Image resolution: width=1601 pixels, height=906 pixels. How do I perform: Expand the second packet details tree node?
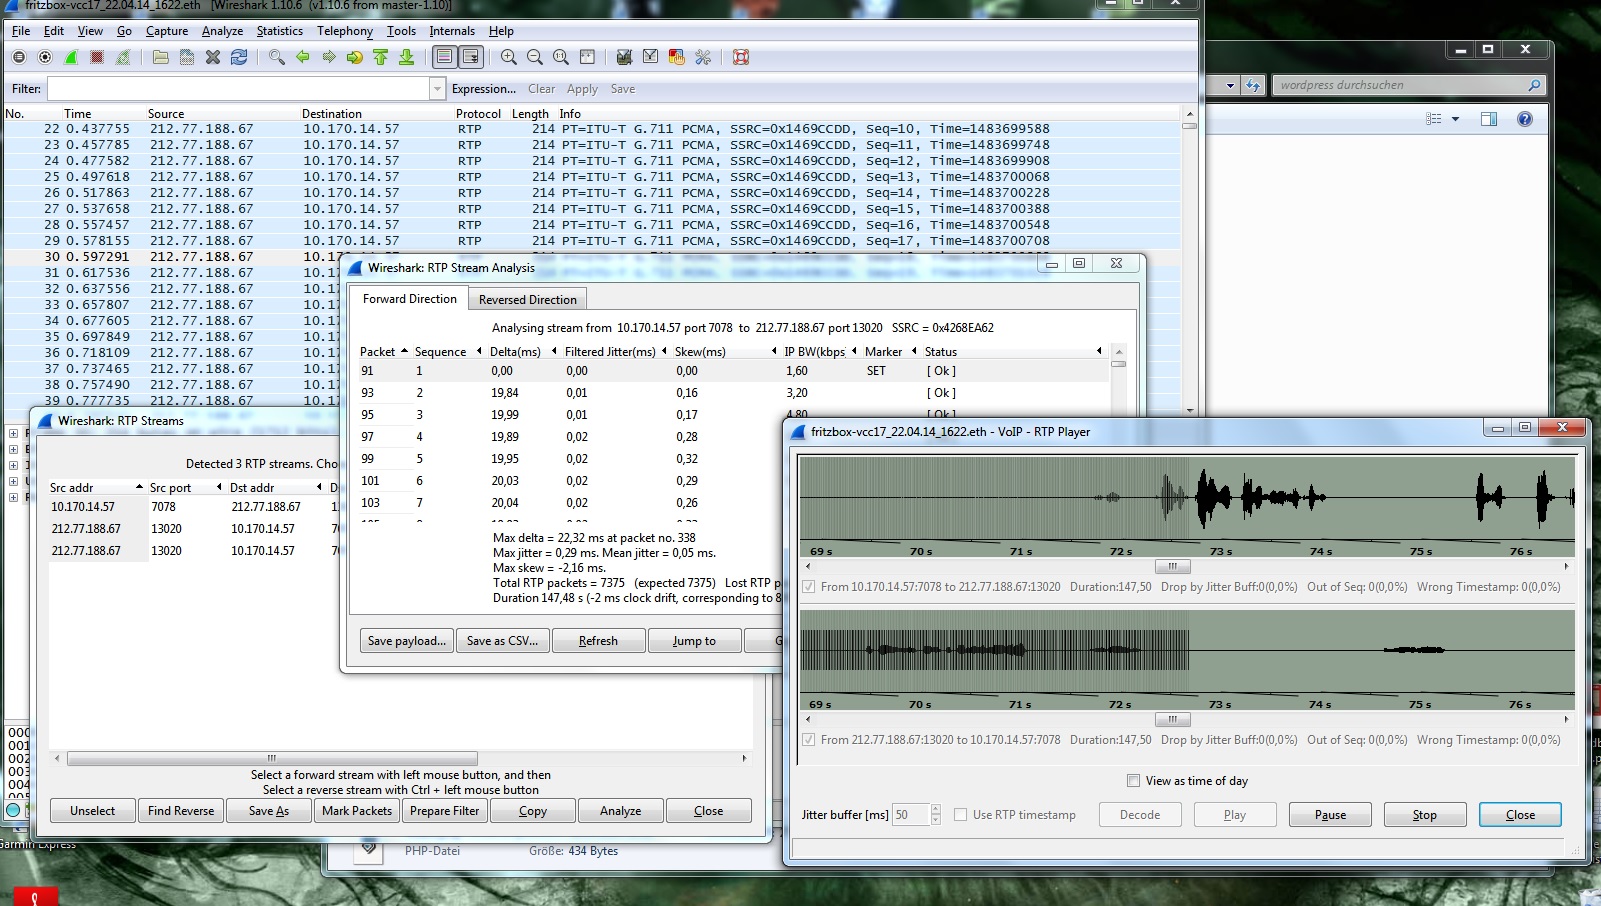point(13,449)
